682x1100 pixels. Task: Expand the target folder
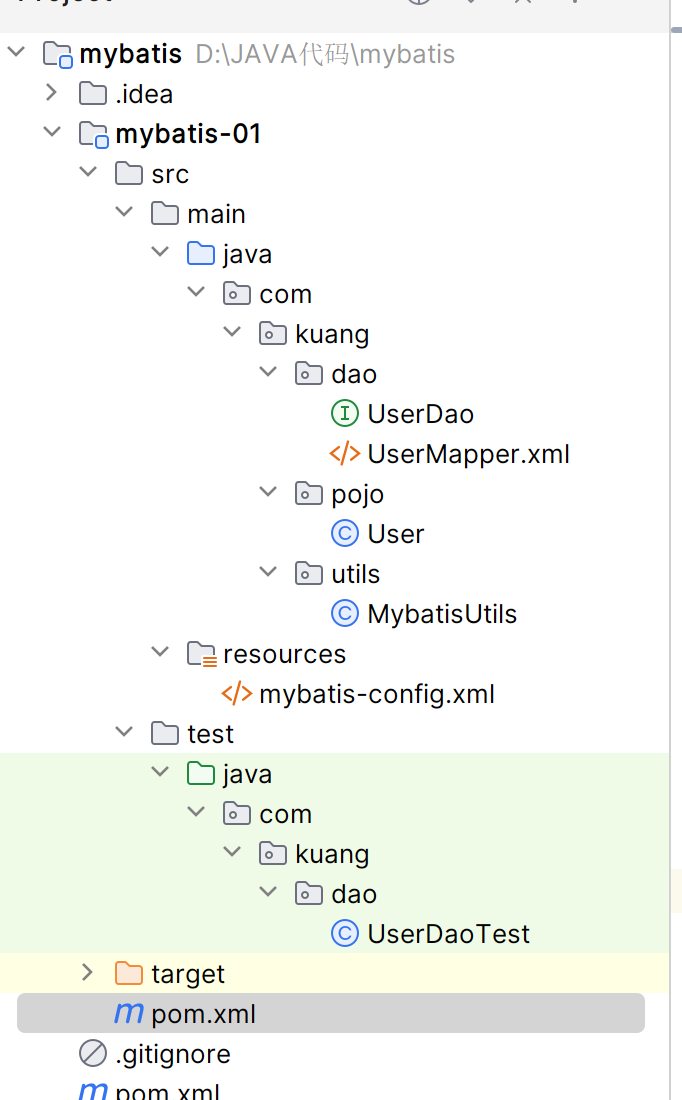(x=88, y=974)
